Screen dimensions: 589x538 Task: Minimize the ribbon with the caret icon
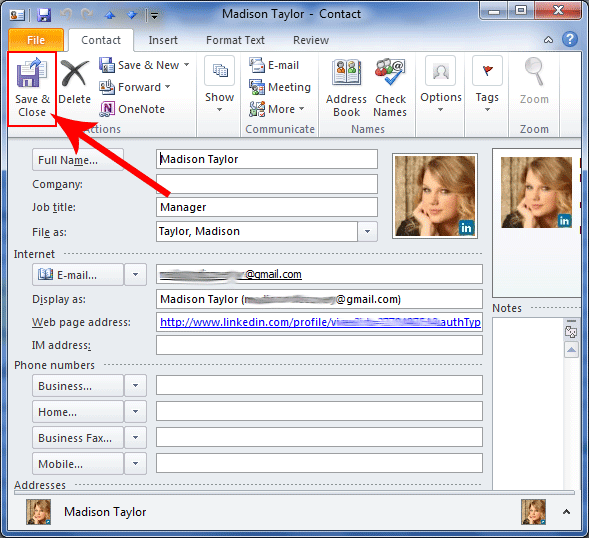pos(548,39)
